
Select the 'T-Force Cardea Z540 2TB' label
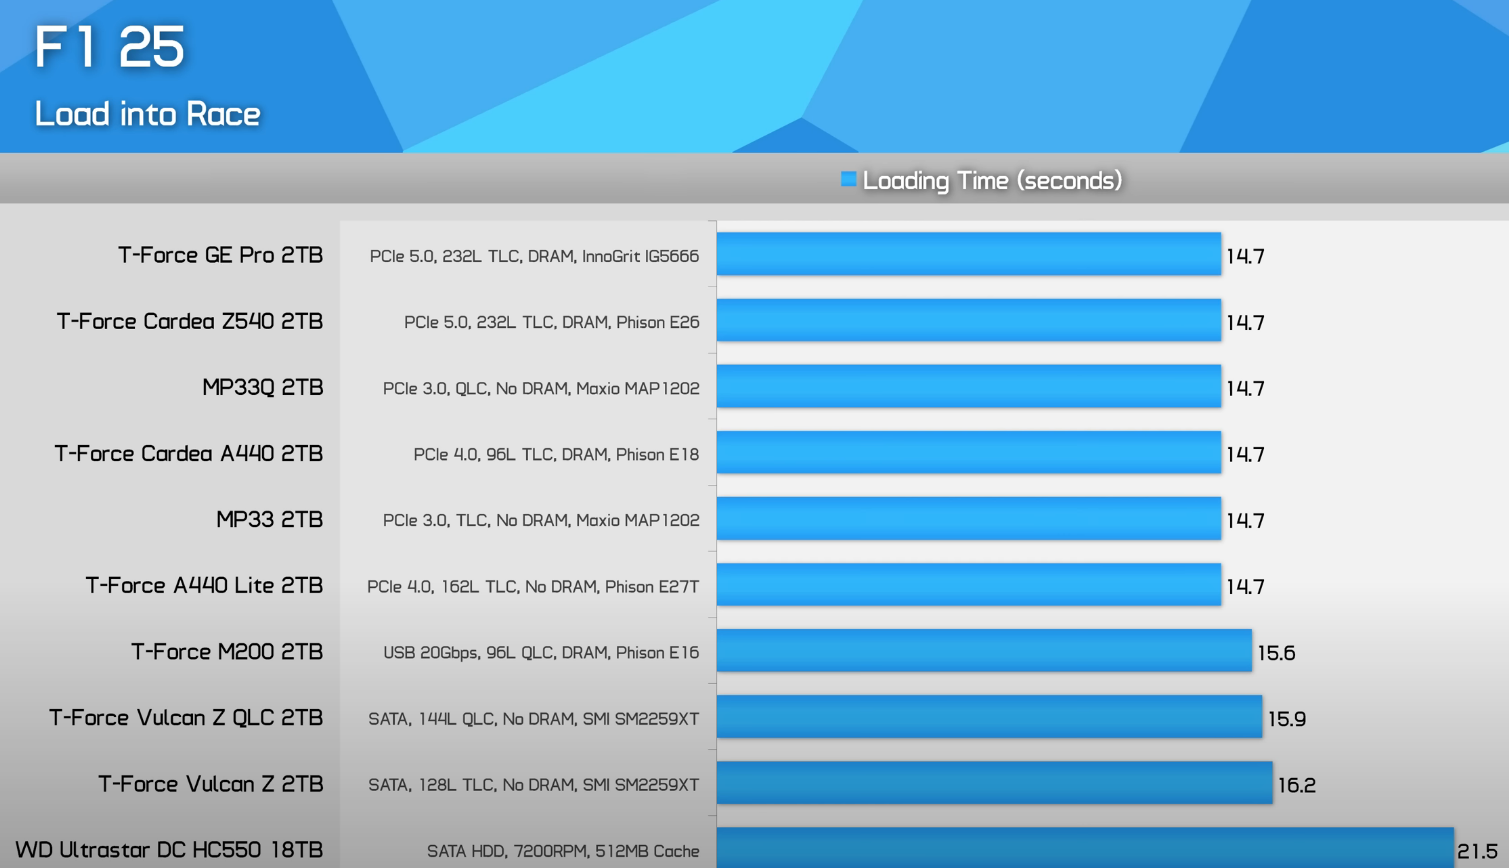pos(190,321)
